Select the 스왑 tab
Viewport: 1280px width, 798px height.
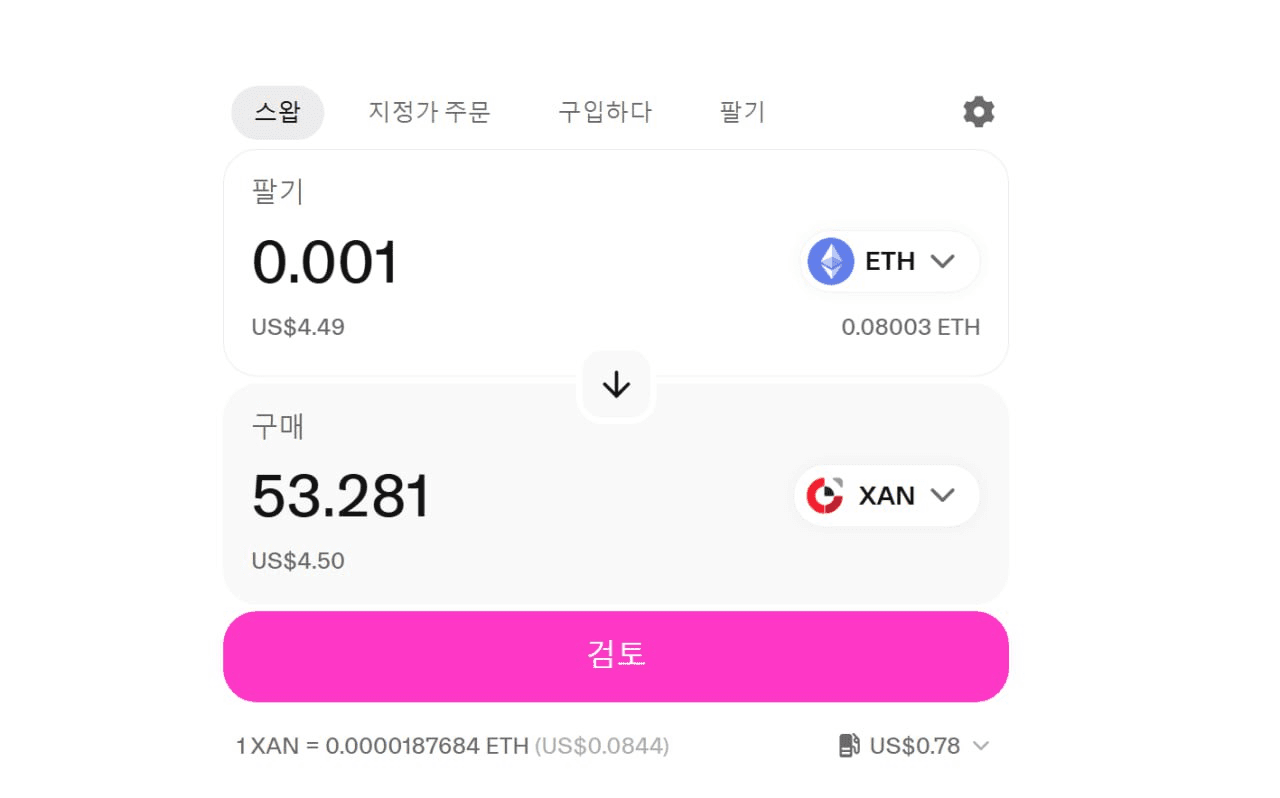point(277,112)
